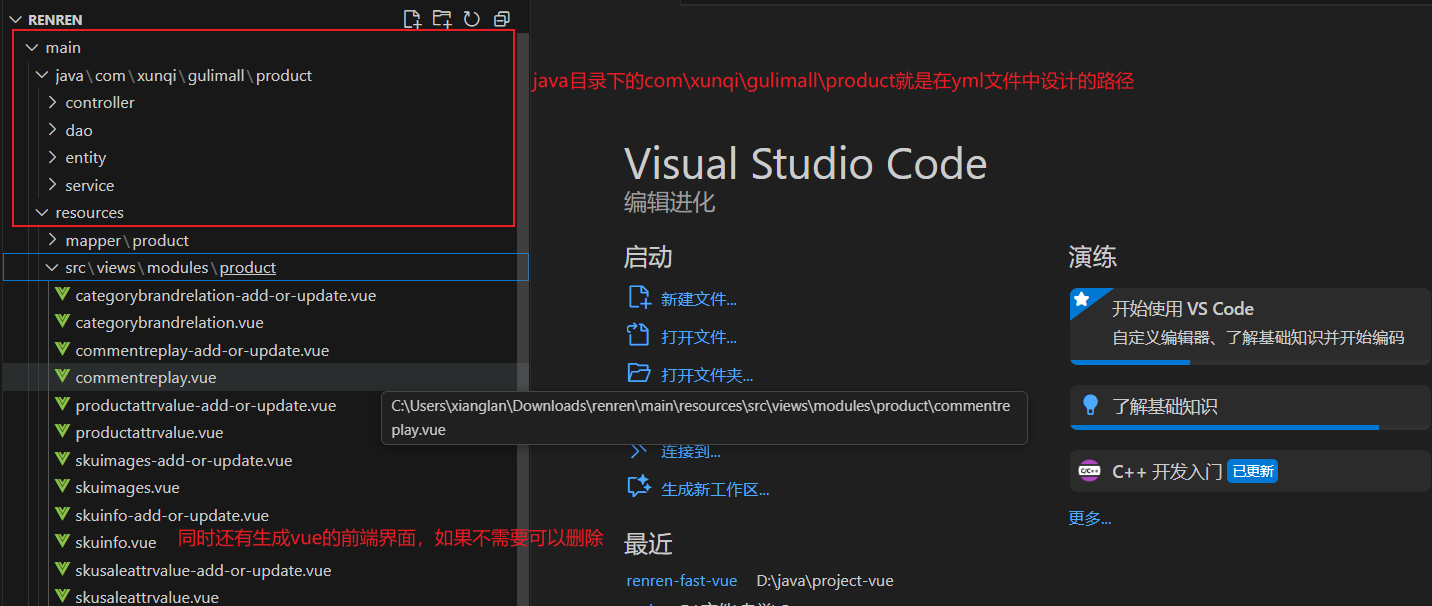This screenshot has height=606, width=1432.
Task: Click the lightbulb icon on 了解基础知识
Action: 1090,406
